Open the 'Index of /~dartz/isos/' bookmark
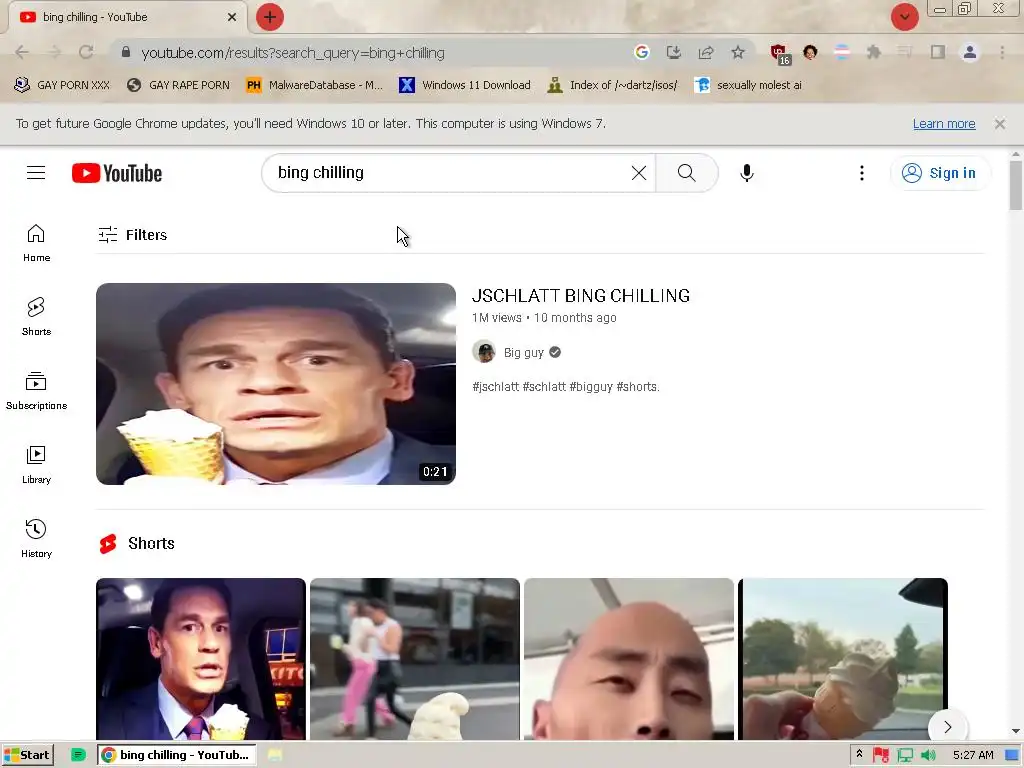Image resolution: width=1024 pixels, height=768 pixels. [x=613, y=85]
